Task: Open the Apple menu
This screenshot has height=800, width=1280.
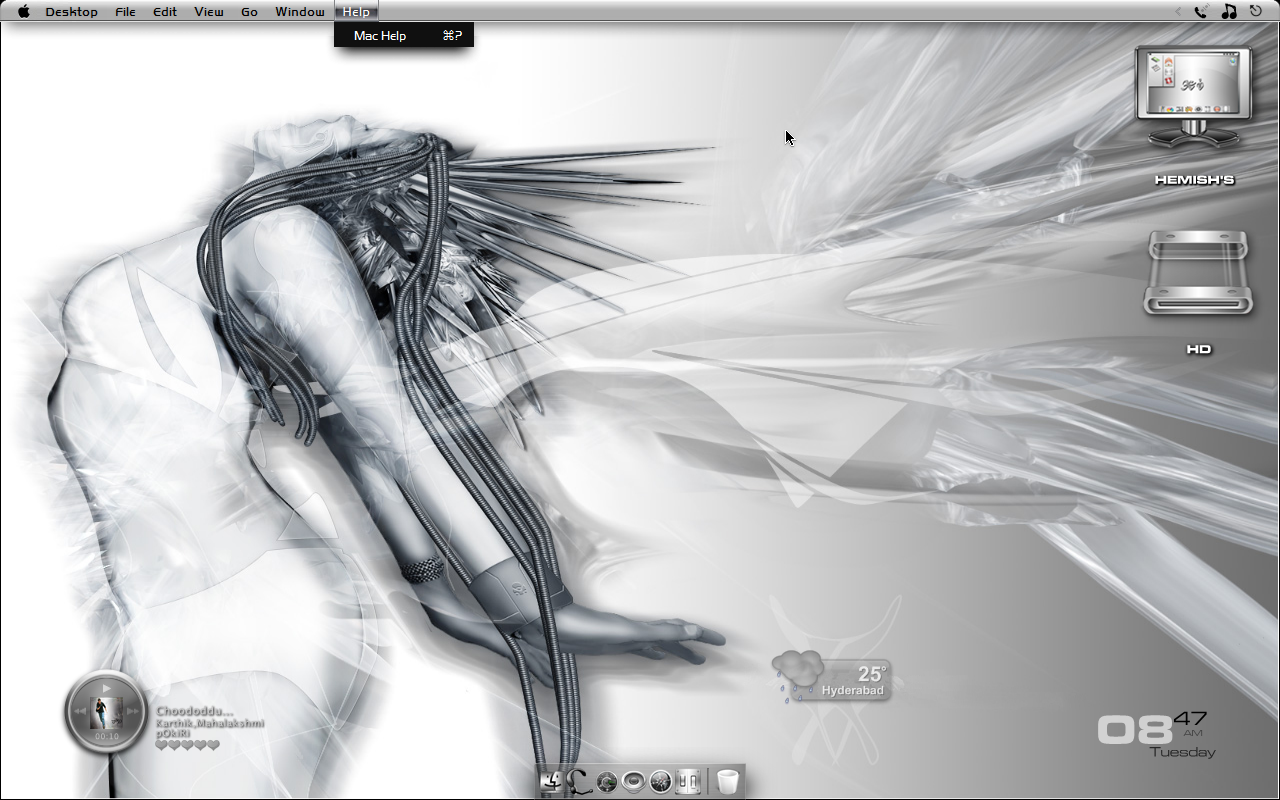Action: tap(23, 12)
